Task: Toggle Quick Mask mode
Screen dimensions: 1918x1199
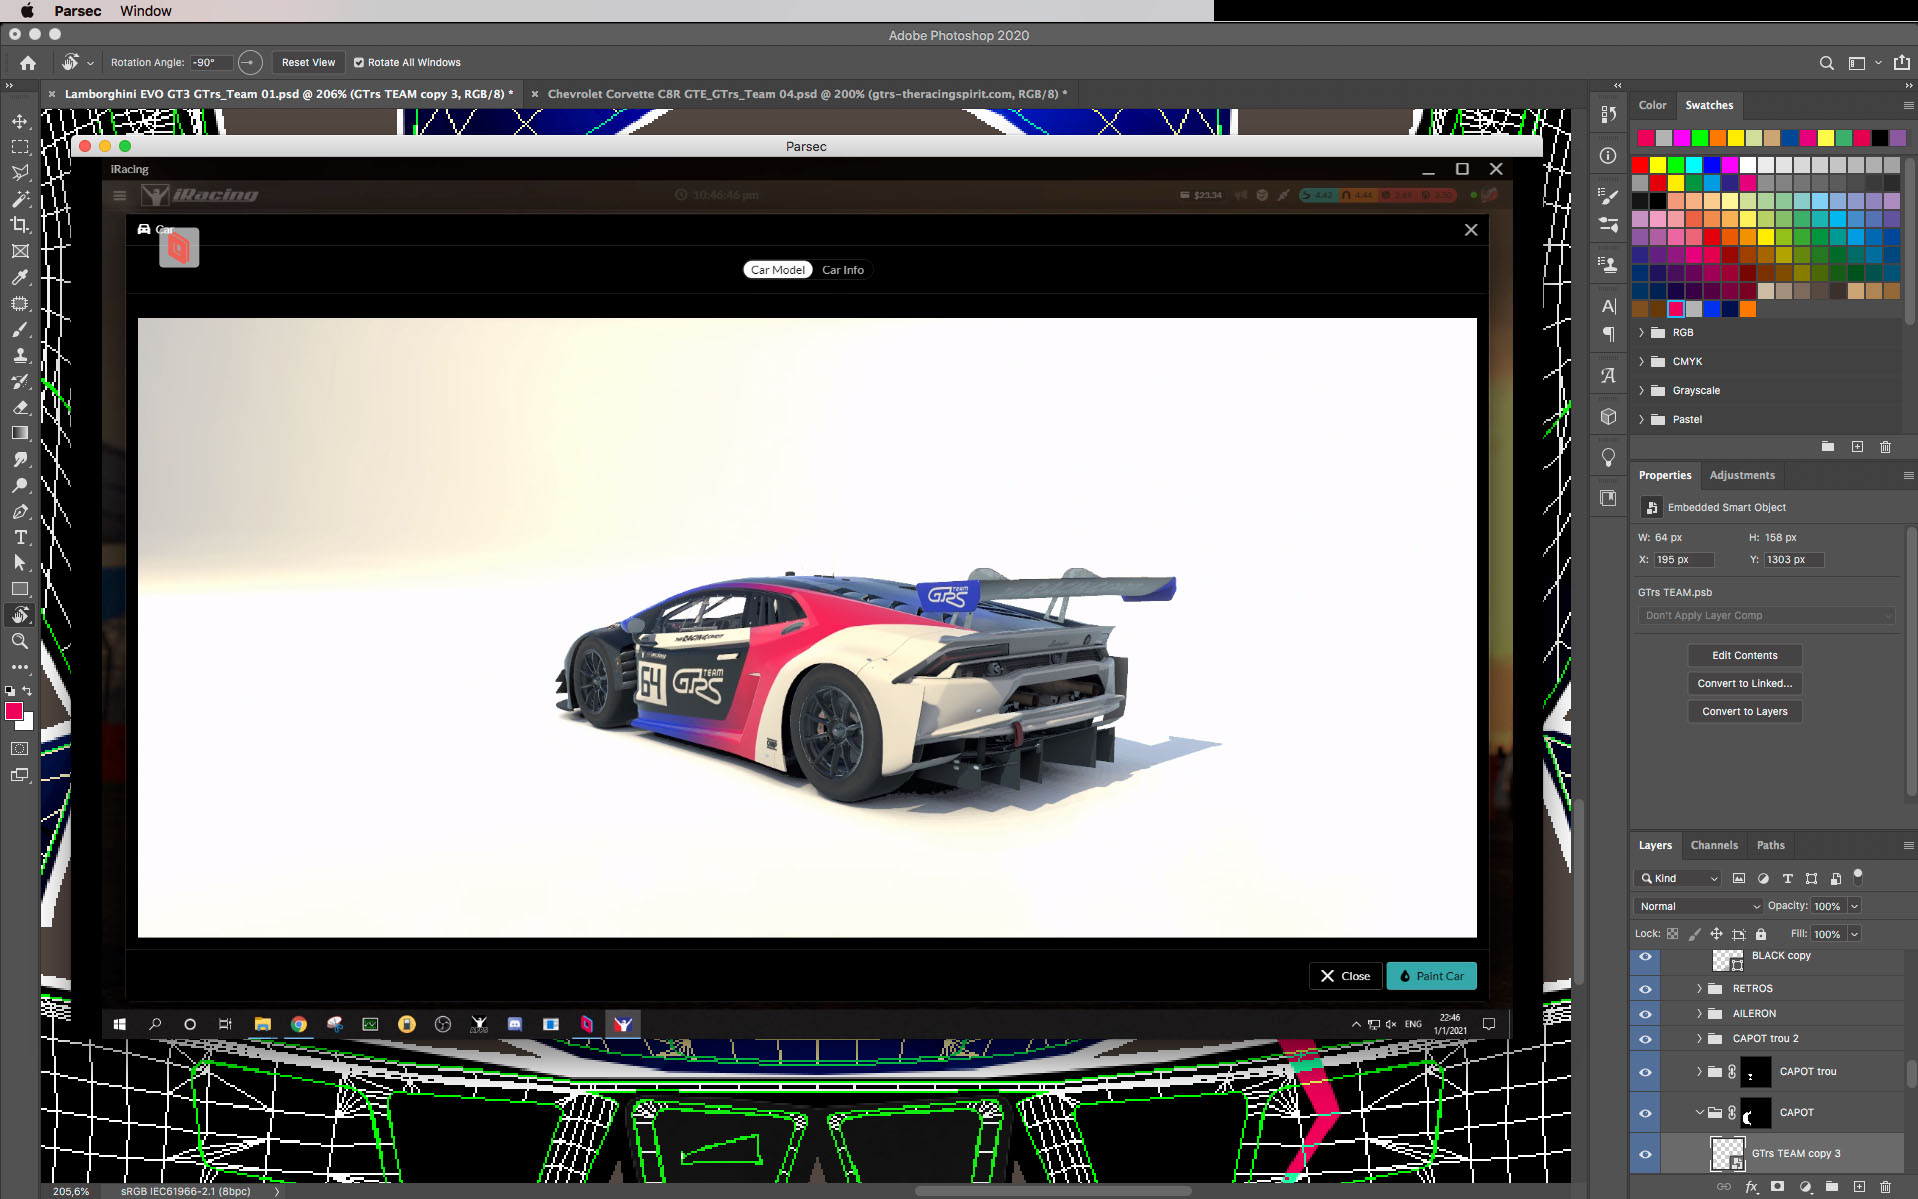Action: click(x=20, y=748)
